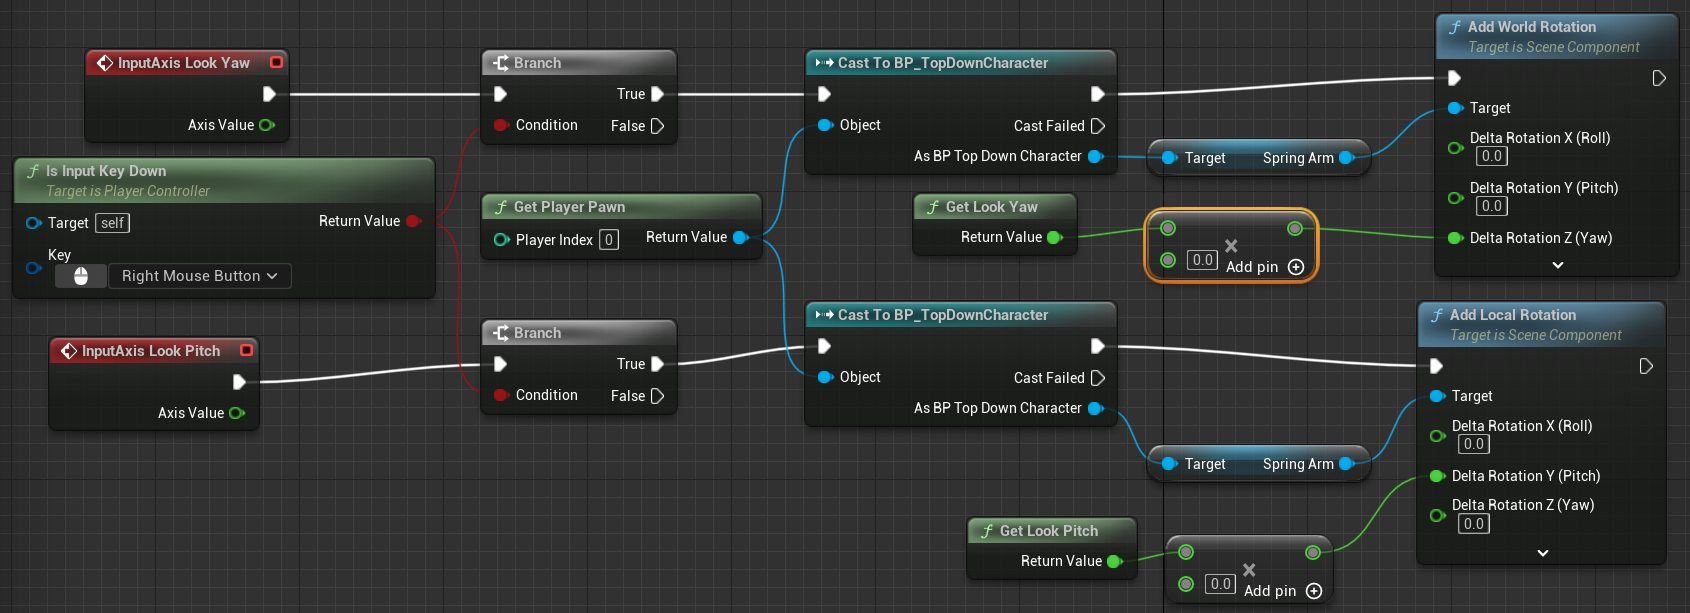Click the red delegate pin on InputAxis Look Yaw
The width and height of the screenshot is (1690, 613).
click(x=277, y=62)
